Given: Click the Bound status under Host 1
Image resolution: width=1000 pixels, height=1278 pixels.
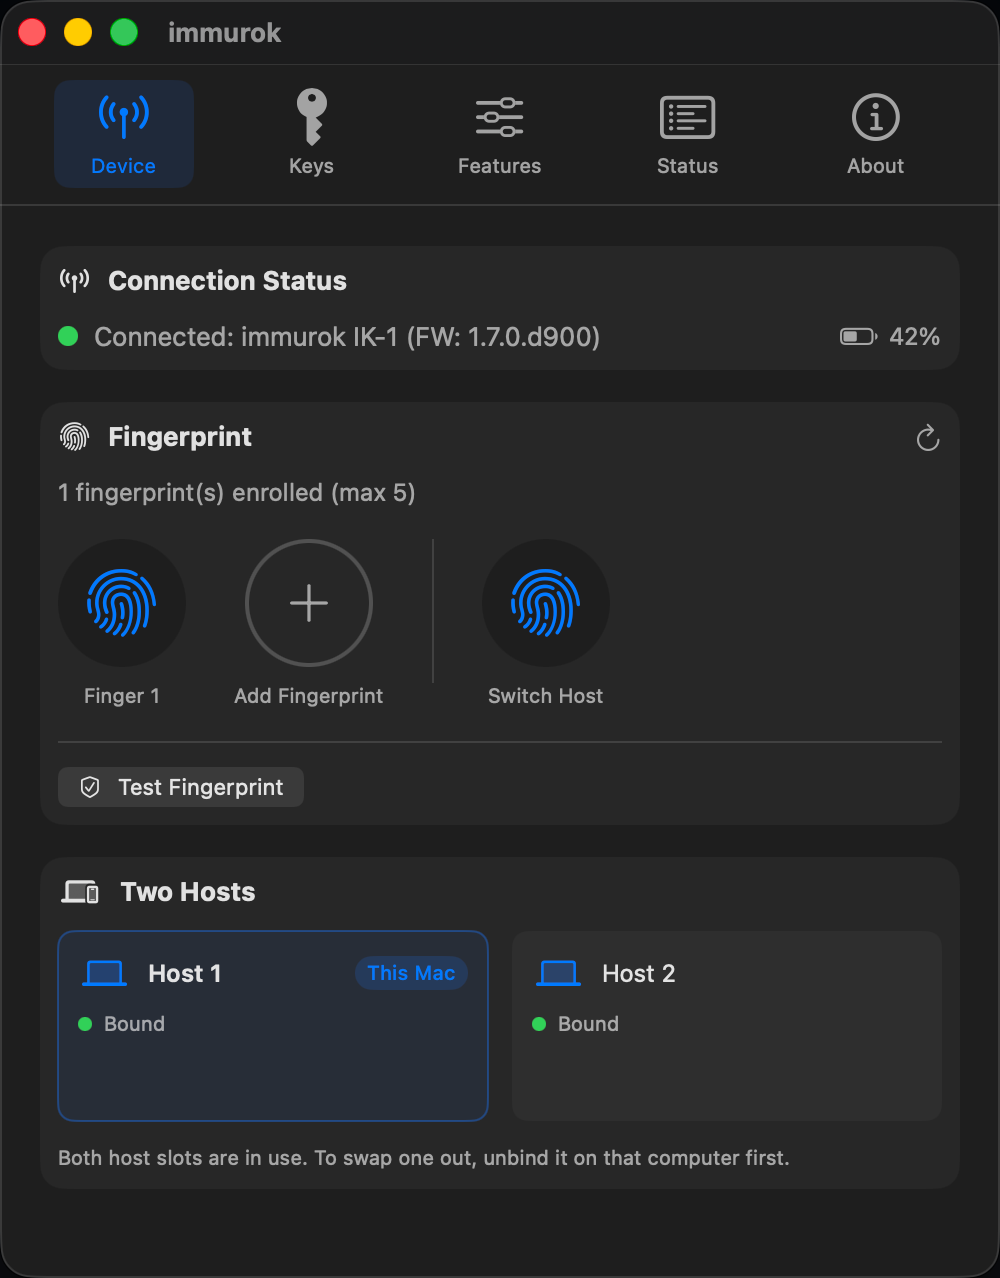Looking at the screenshot, I should (121, 1024).
